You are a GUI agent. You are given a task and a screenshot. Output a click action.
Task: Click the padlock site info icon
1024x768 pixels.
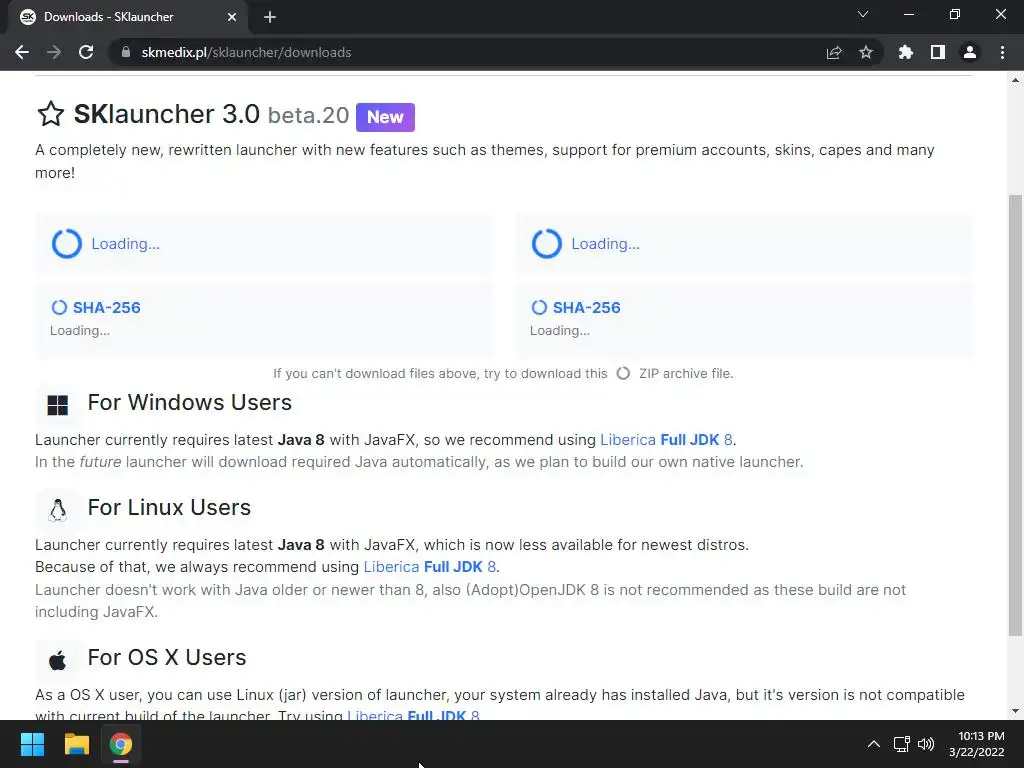pos(126,52)
